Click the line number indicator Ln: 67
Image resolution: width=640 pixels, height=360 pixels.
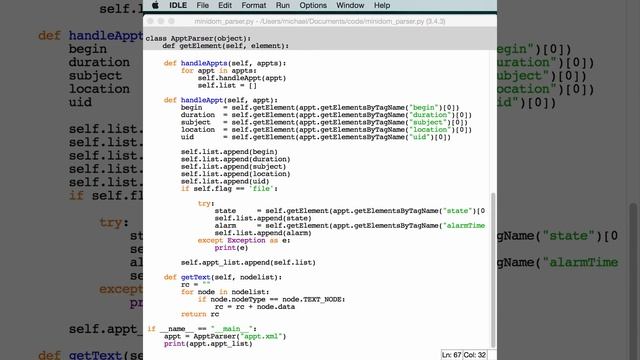pyautogui.click(x=451, y=355)
